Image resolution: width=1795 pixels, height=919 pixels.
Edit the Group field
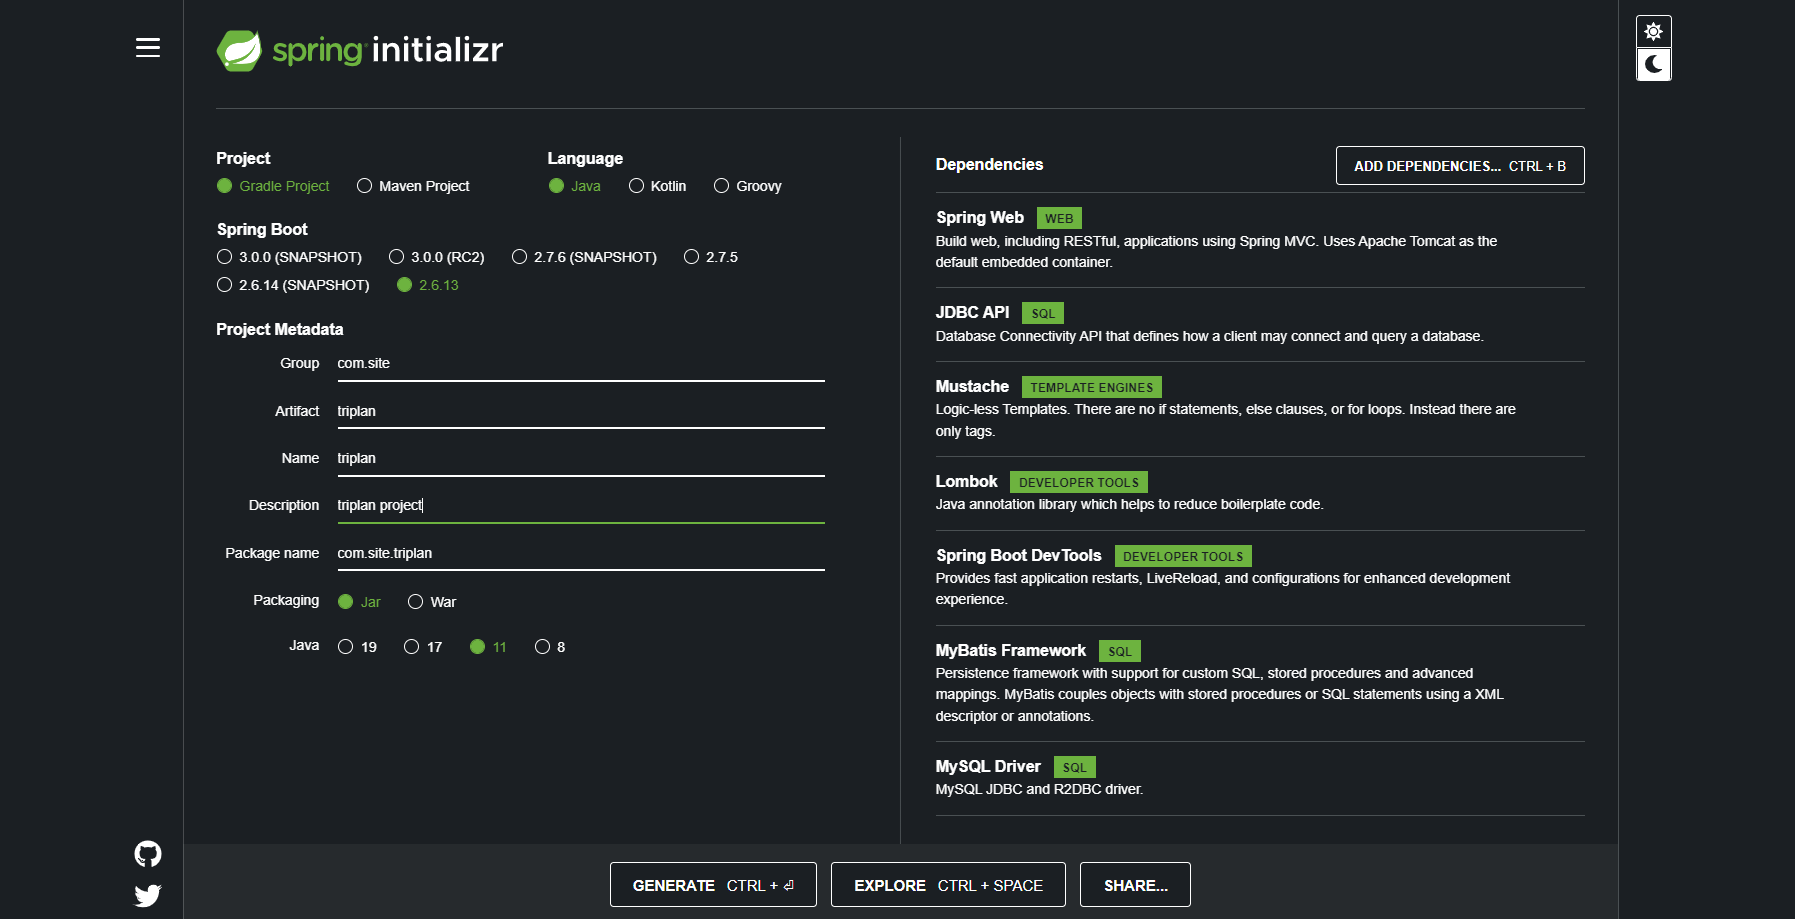click(x=581, y=364)
